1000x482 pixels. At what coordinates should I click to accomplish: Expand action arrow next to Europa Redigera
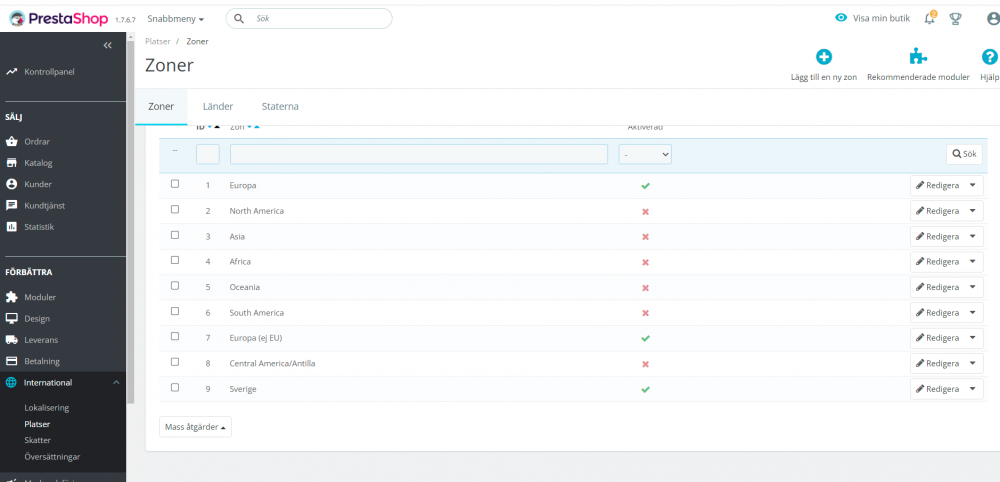(x=973, y=185)
